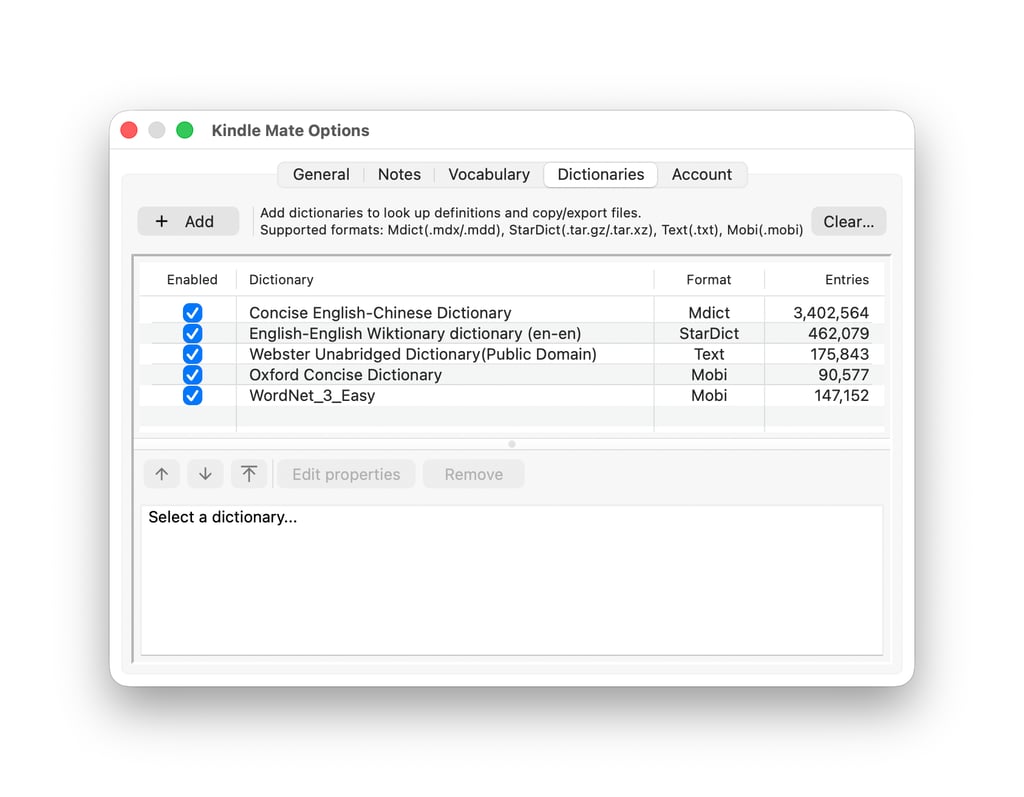The height and width of the screenshot is (797, 1024).
Task: Click the Clear... button
Action: 848,221
